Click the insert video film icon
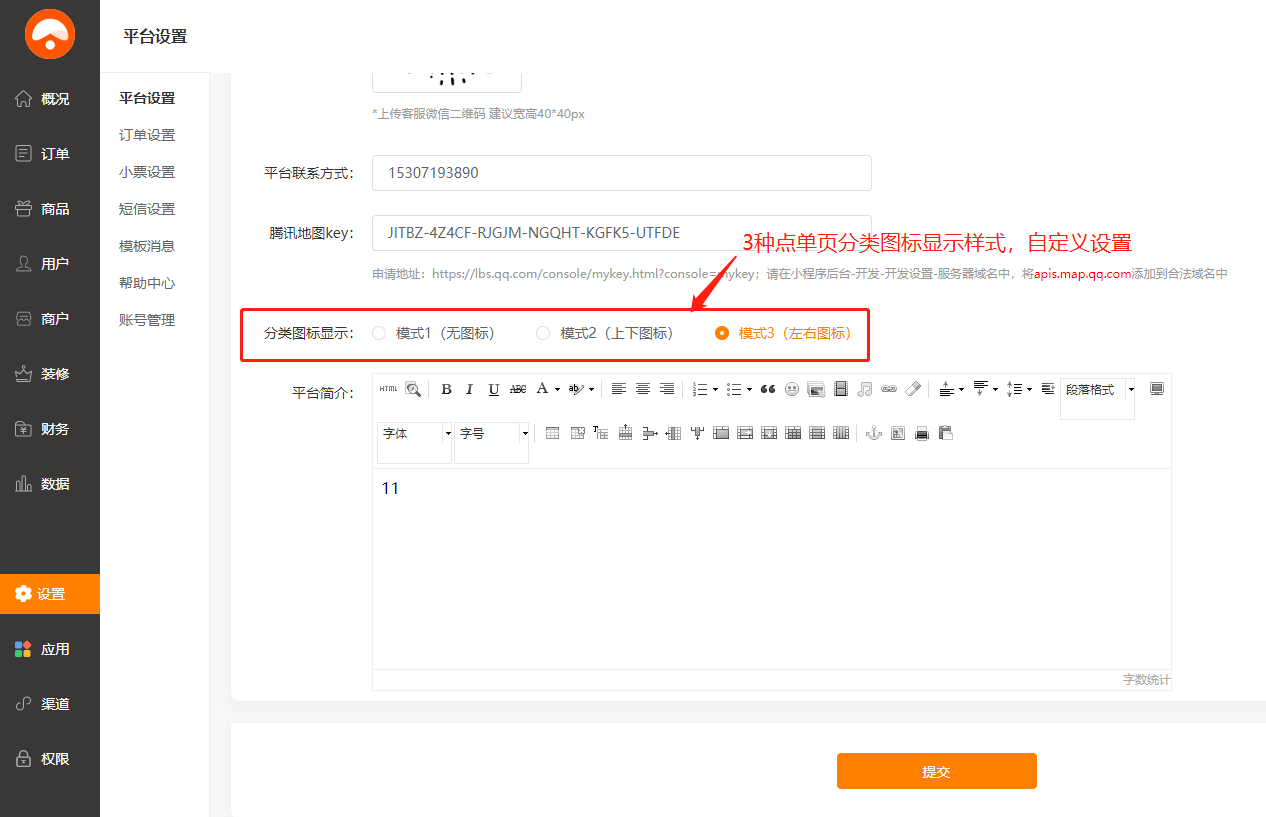Screen dimensions: 1266x817 click(x=841, y=389)
